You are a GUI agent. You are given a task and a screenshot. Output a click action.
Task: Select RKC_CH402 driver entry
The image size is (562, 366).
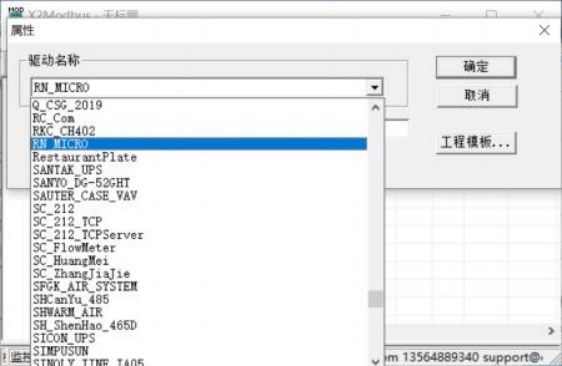[199, 131]
